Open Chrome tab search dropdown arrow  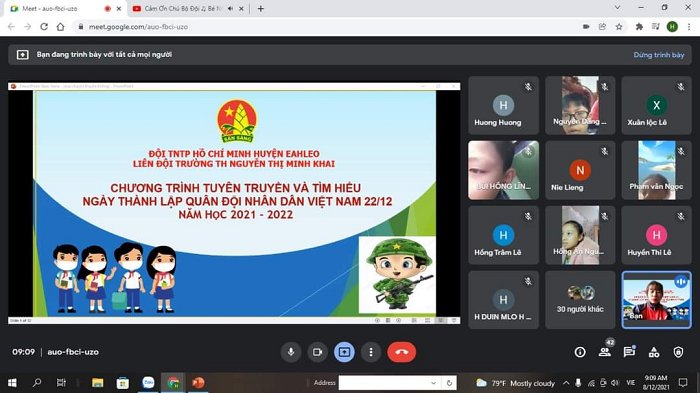[x=617, y=8]
